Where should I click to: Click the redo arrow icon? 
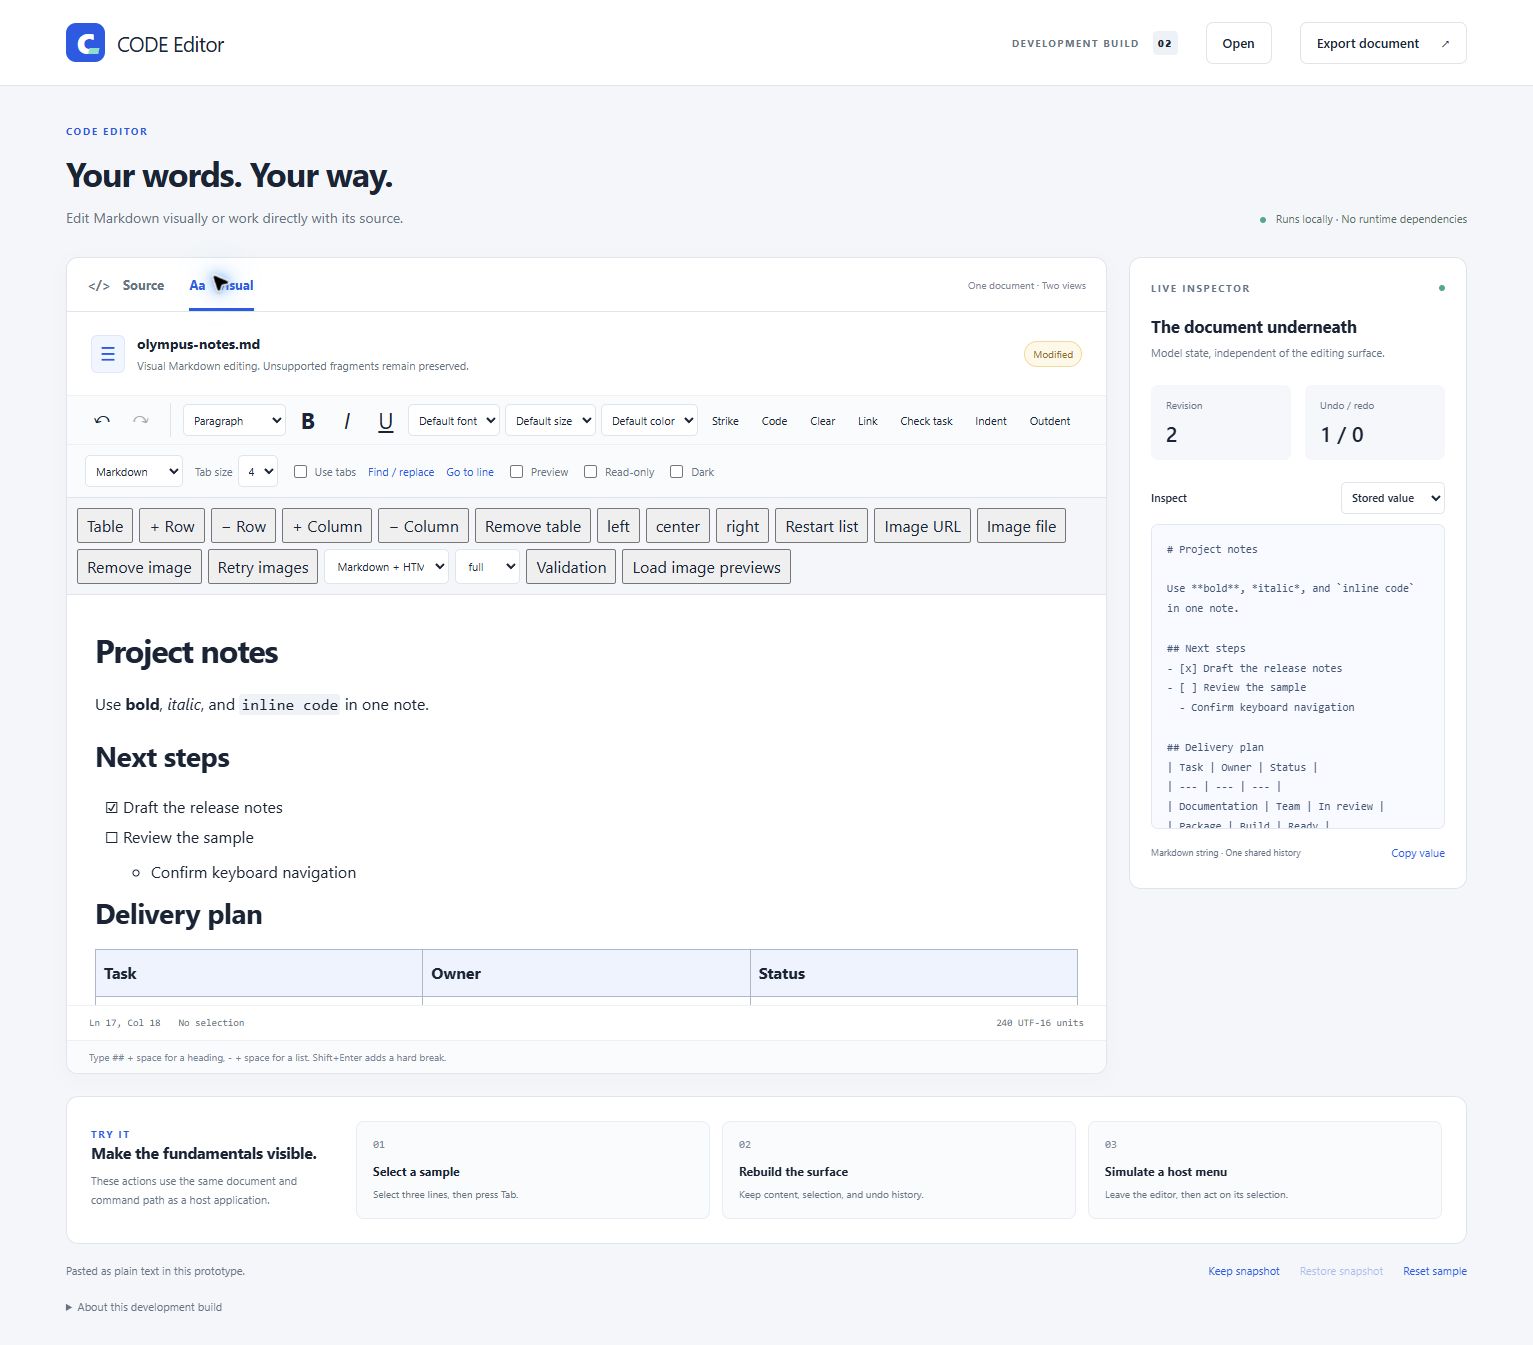141,421
